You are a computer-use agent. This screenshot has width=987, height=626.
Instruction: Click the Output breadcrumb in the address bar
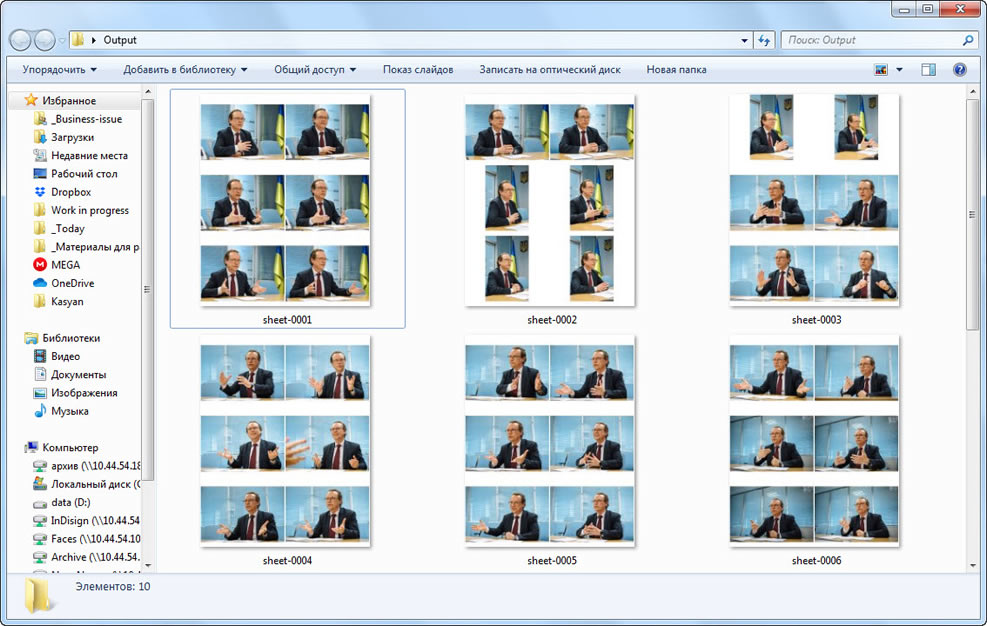120,40
